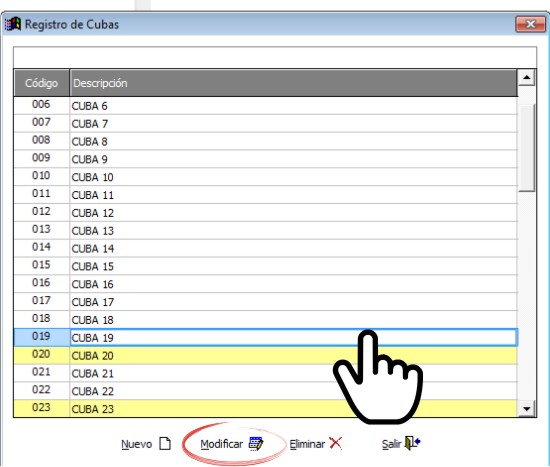Click the Registro de Cubas window icon
The height and width of the screenshot is (467, 550).
13,24
